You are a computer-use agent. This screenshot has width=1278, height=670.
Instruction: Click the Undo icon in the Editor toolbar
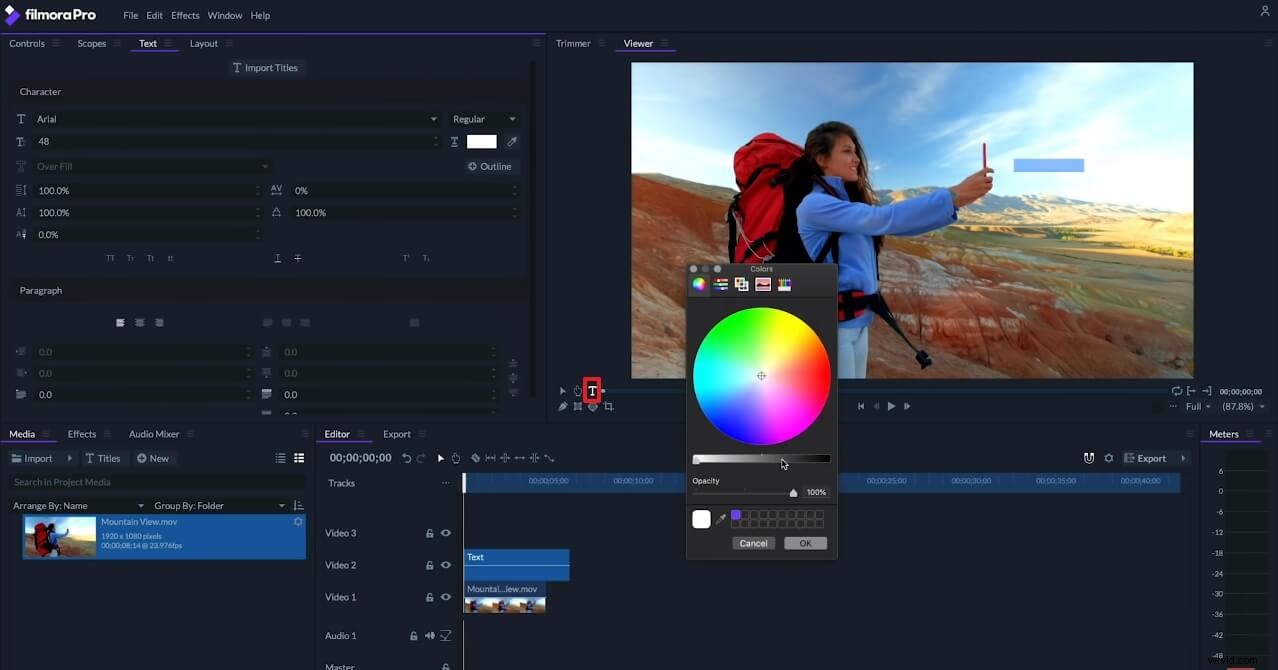coord(406,458)
